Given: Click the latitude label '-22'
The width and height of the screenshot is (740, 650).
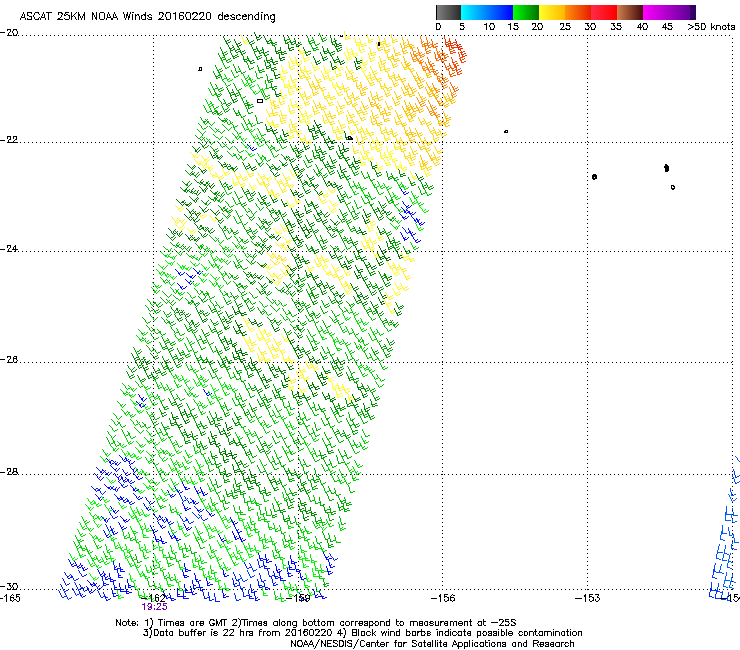Looking at the screenshot, I should [x=9, y=140].
